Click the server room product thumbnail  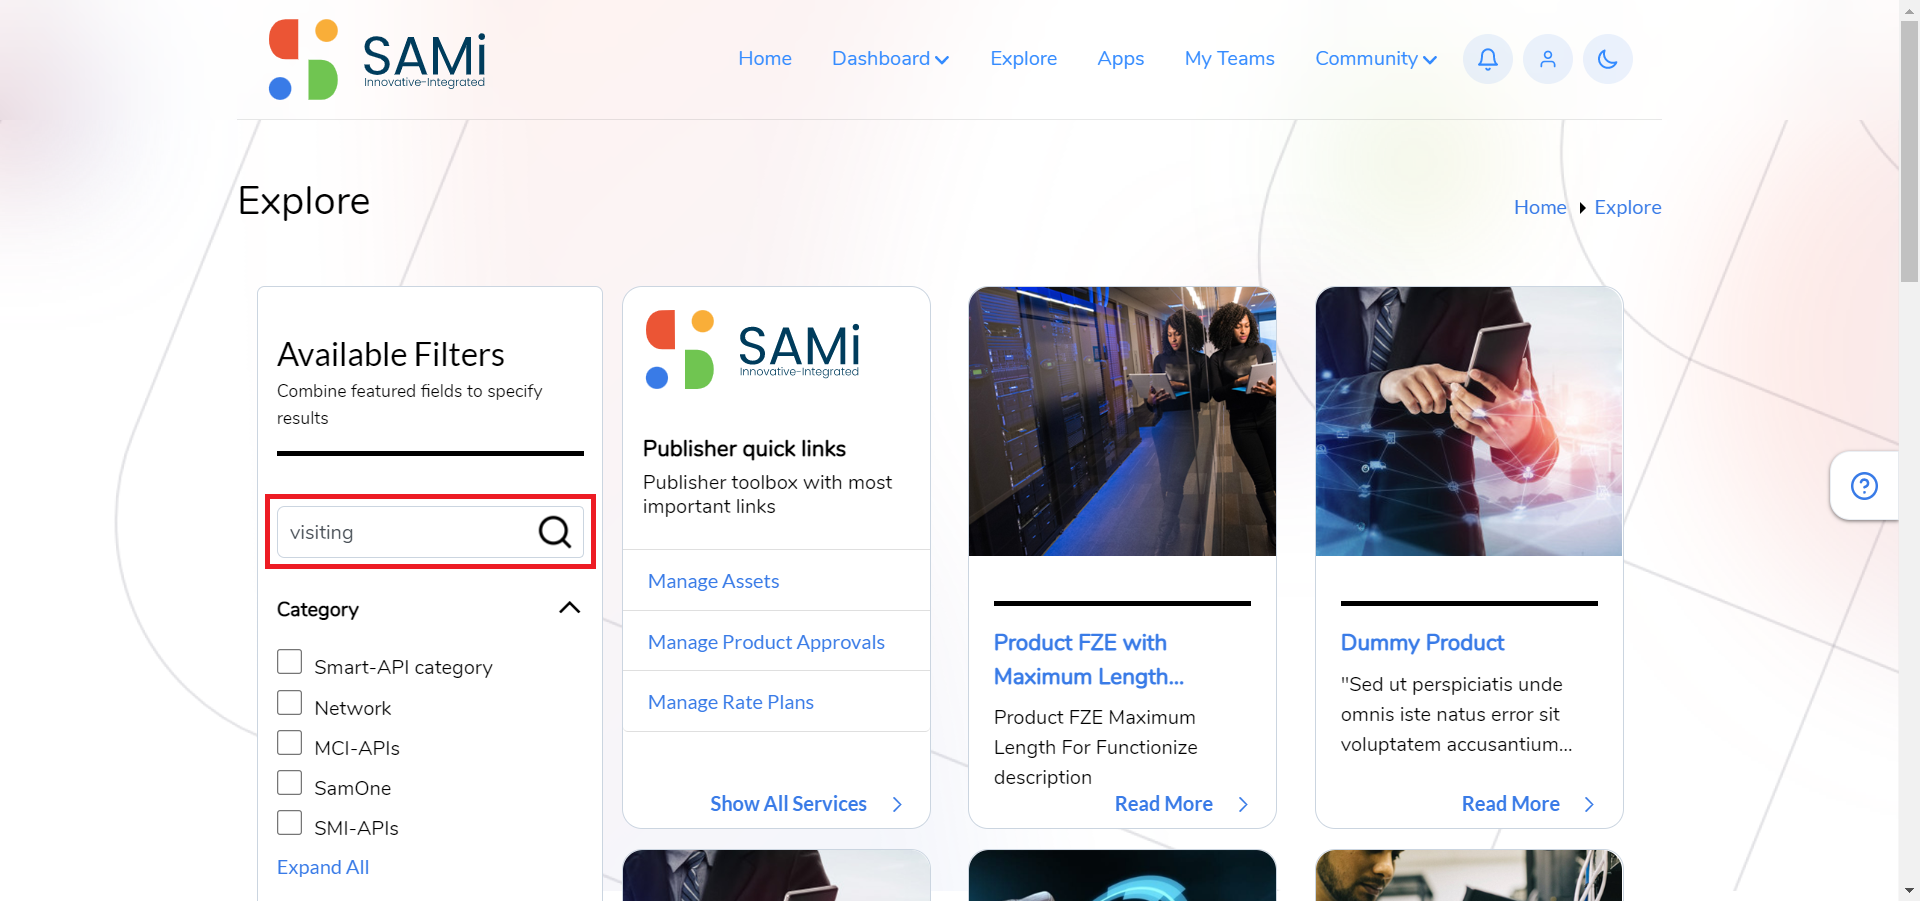[1122, 421]
